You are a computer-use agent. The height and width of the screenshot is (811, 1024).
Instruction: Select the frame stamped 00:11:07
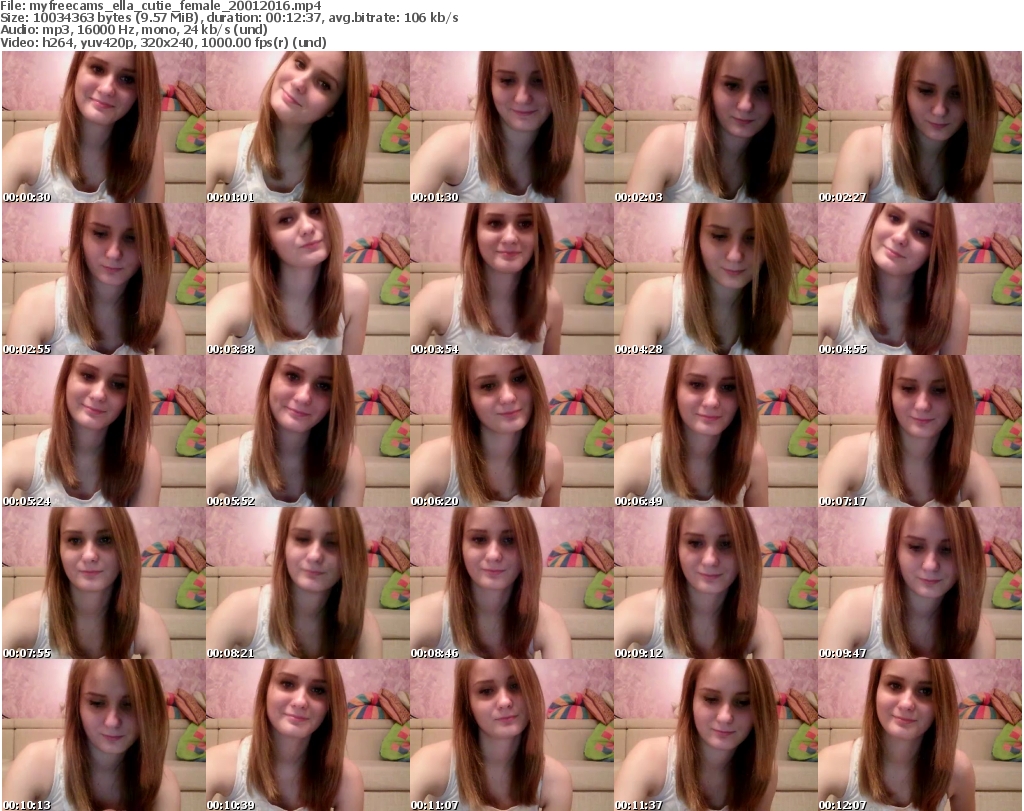click(x=512, y=735)
